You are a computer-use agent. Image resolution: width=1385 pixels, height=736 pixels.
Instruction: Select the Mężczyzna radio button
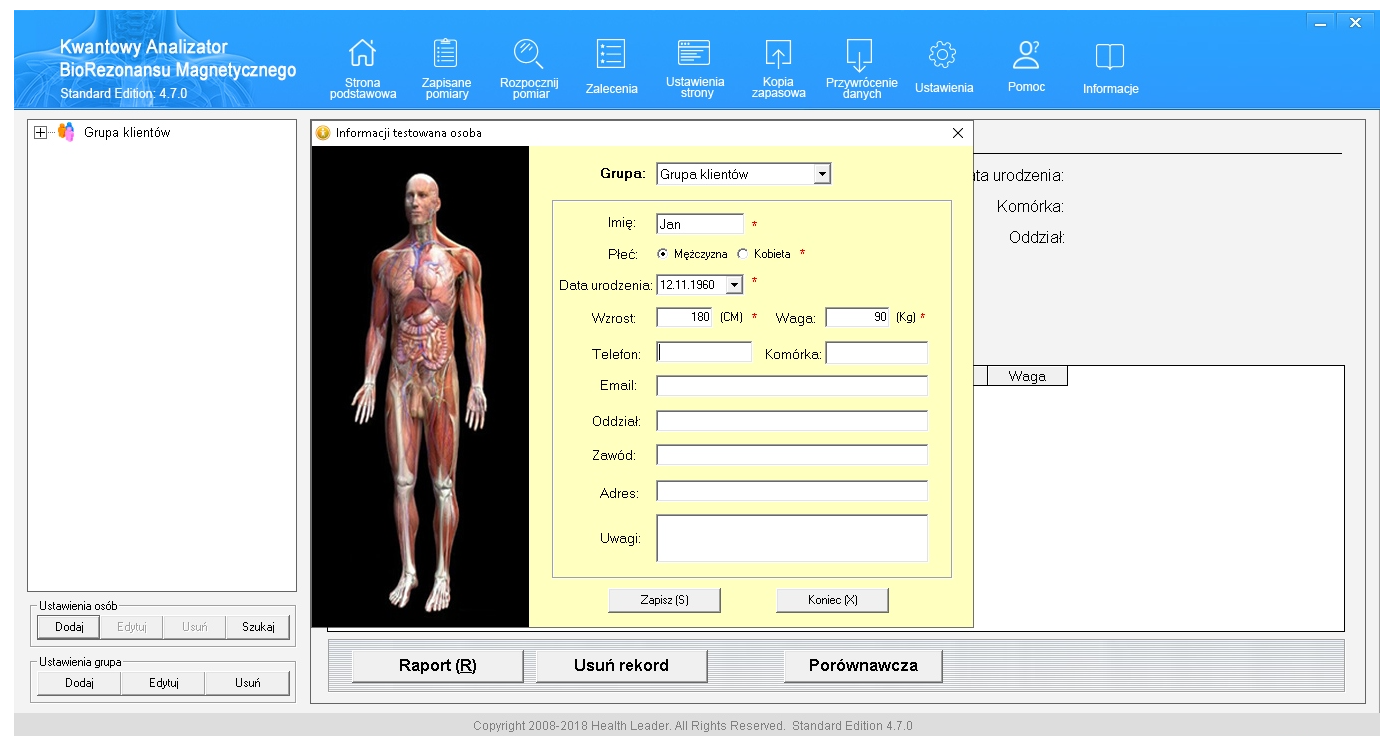(x=663, y=254)
